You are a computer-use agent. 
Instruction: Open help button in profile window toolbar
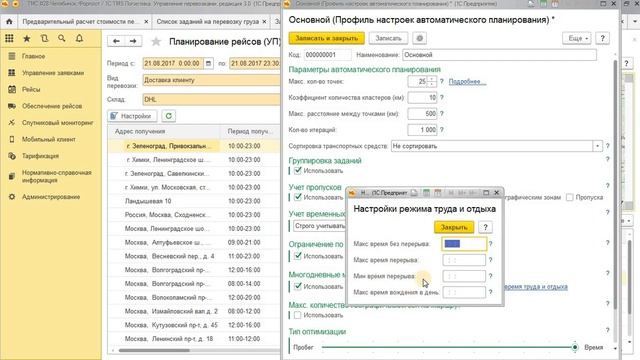(602, 38)
